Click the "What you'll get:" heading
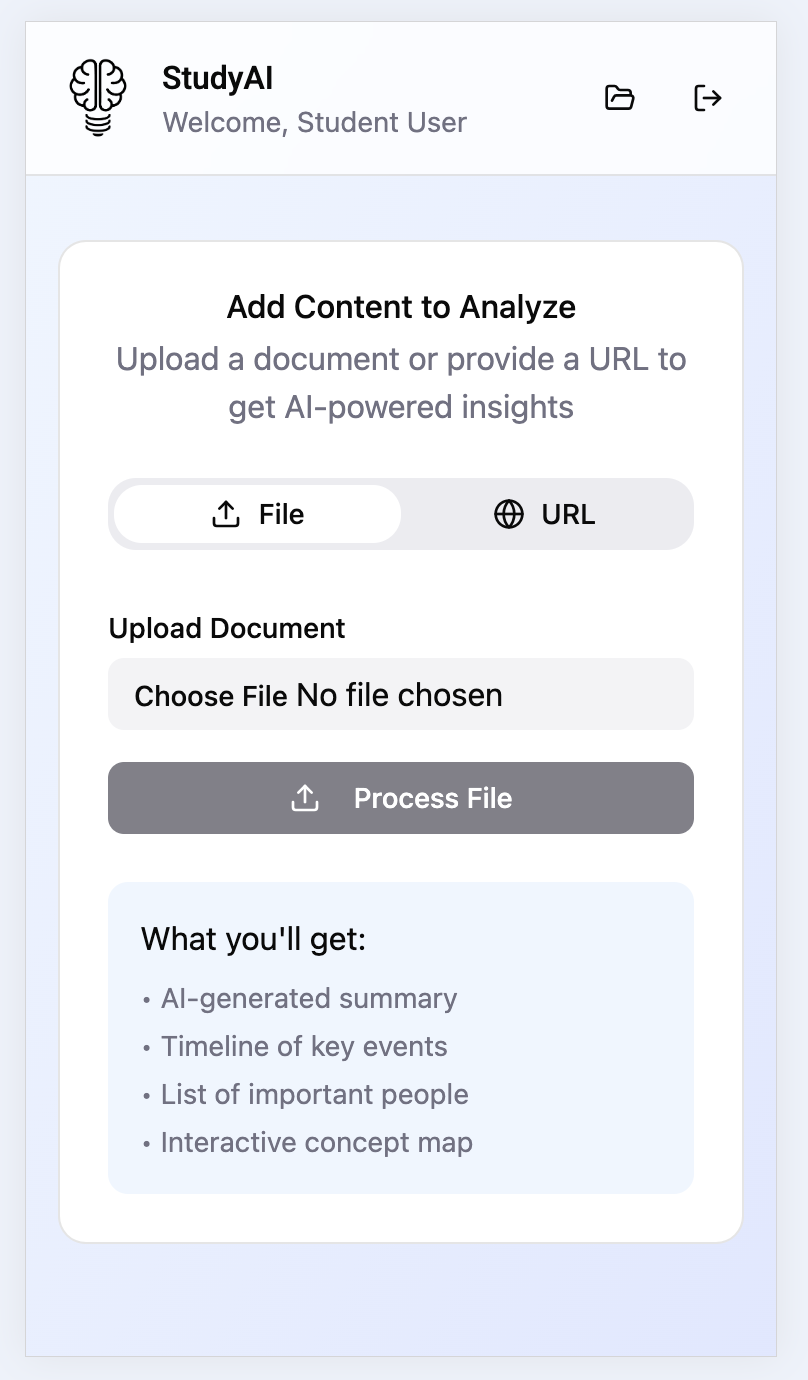Viewport: 808px width, 1380px height. point(254,939)
